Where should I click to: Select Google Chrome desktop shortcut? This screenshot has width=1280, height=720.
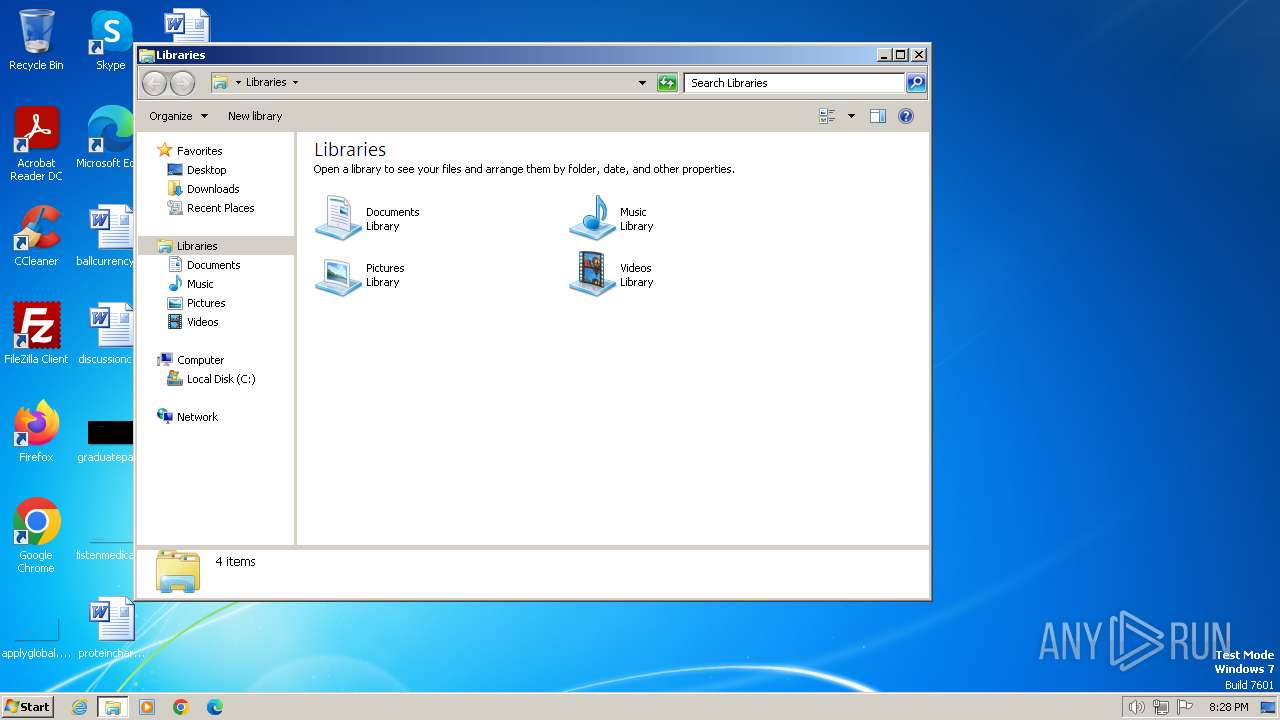coord(36,536)
